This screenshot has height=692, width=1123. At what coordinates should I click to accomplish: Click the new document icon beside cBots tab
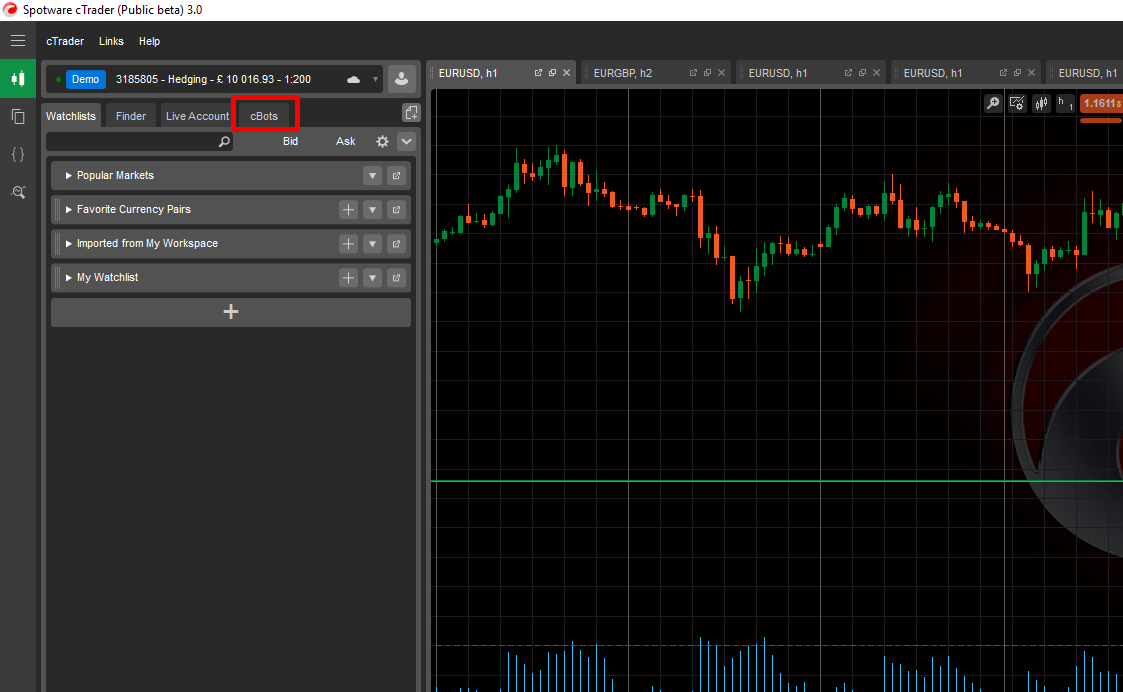(411, 112)
